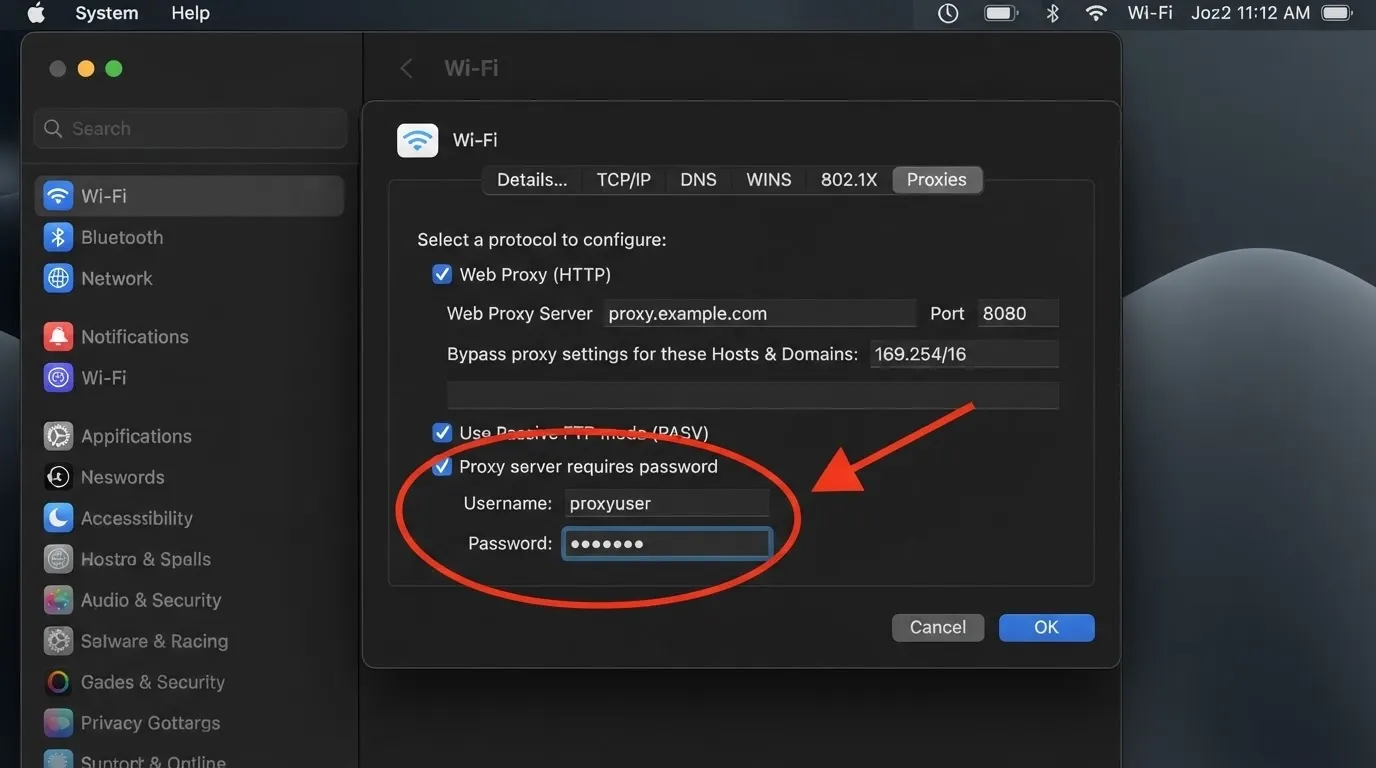This screenshot has height=768, width=1376.
Task: Click the Web Proxy Server field
Action: (x=759, y=313)
